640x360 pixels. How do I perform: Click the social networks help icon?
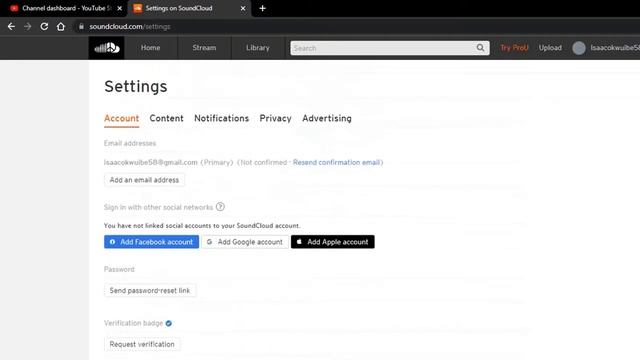coord(220,207)
